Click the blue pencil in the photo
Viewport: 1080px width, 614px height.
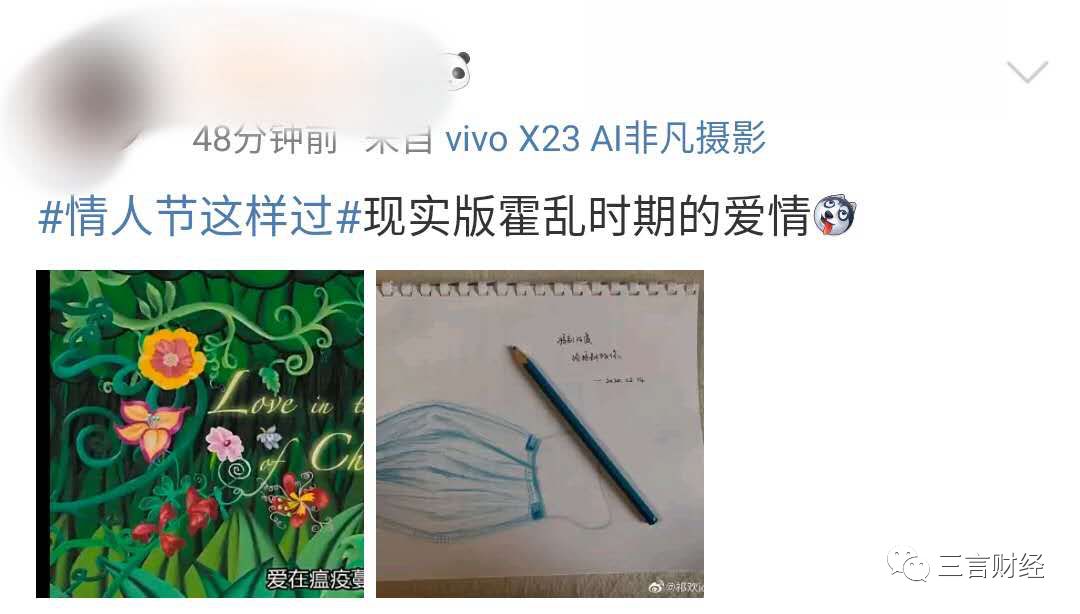tap(582, 434)
